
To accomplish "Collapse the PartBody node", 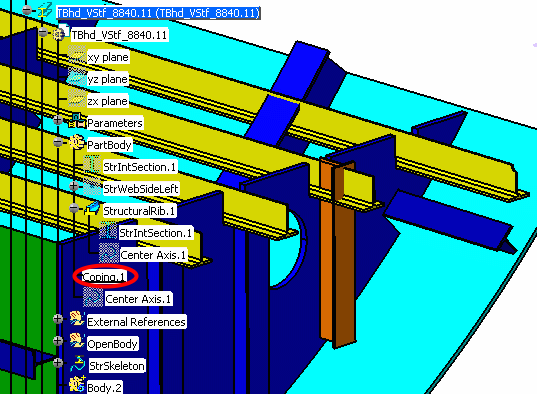I will [58, 142].
